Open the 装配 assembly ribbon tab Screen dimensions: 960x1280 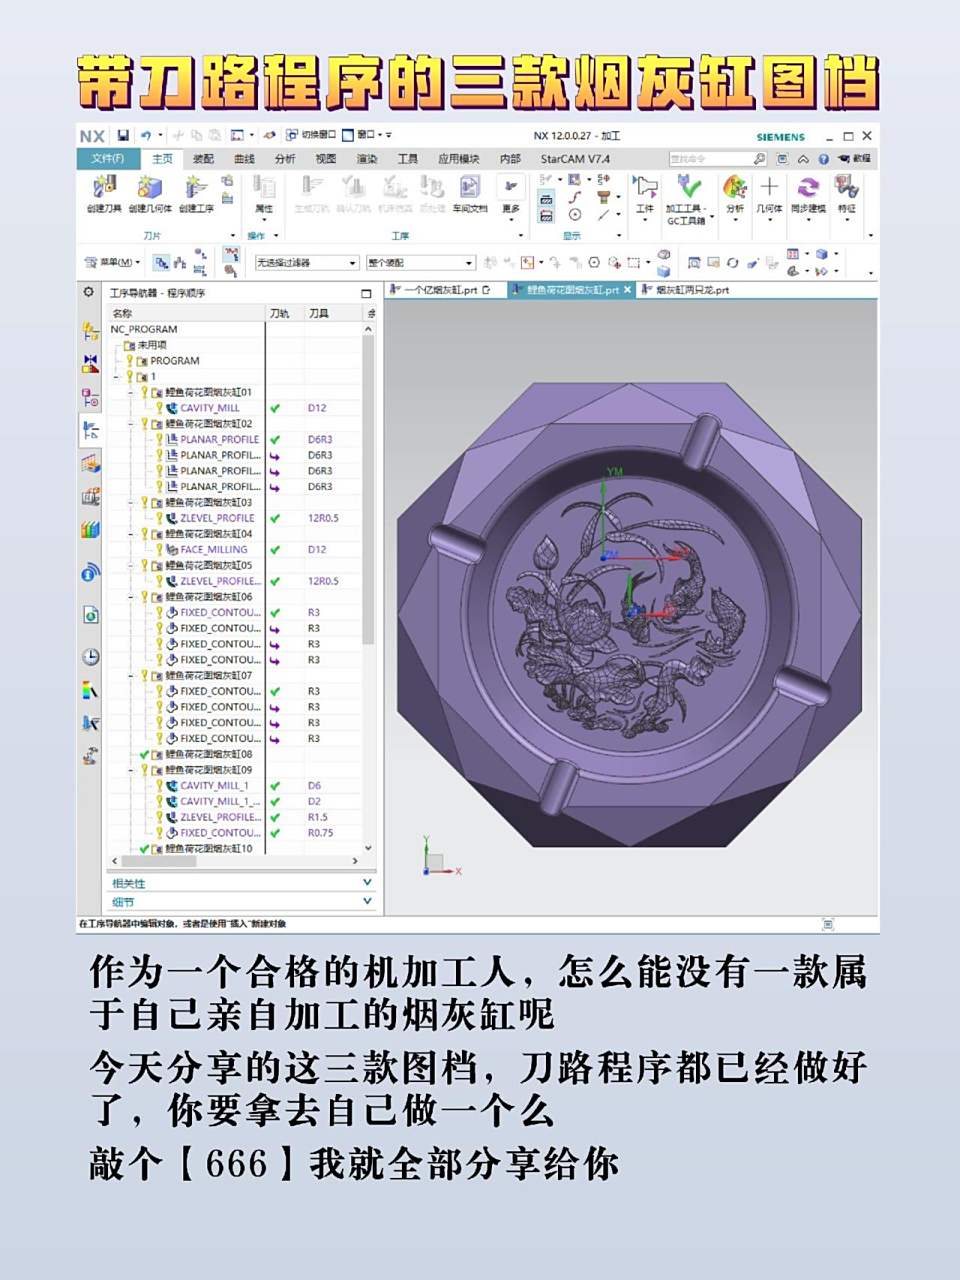(203, 159)
